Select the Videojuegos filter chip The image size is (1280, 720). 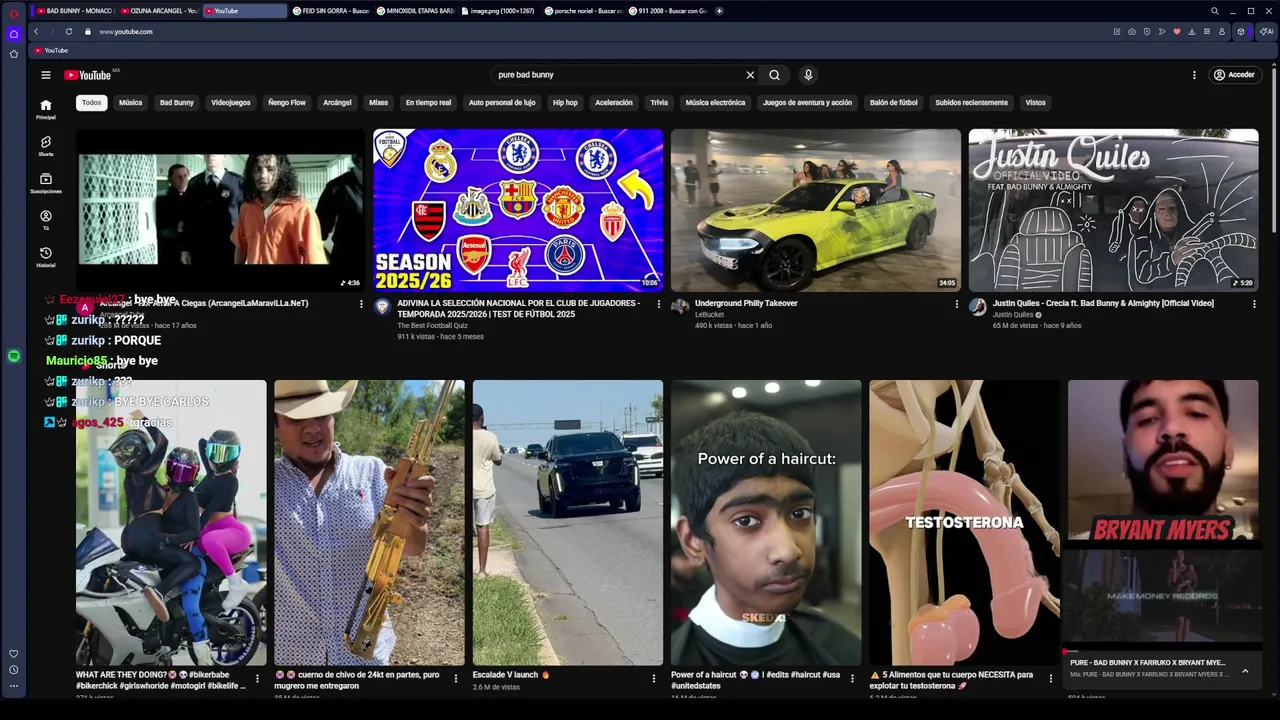(x=231, y=102)
